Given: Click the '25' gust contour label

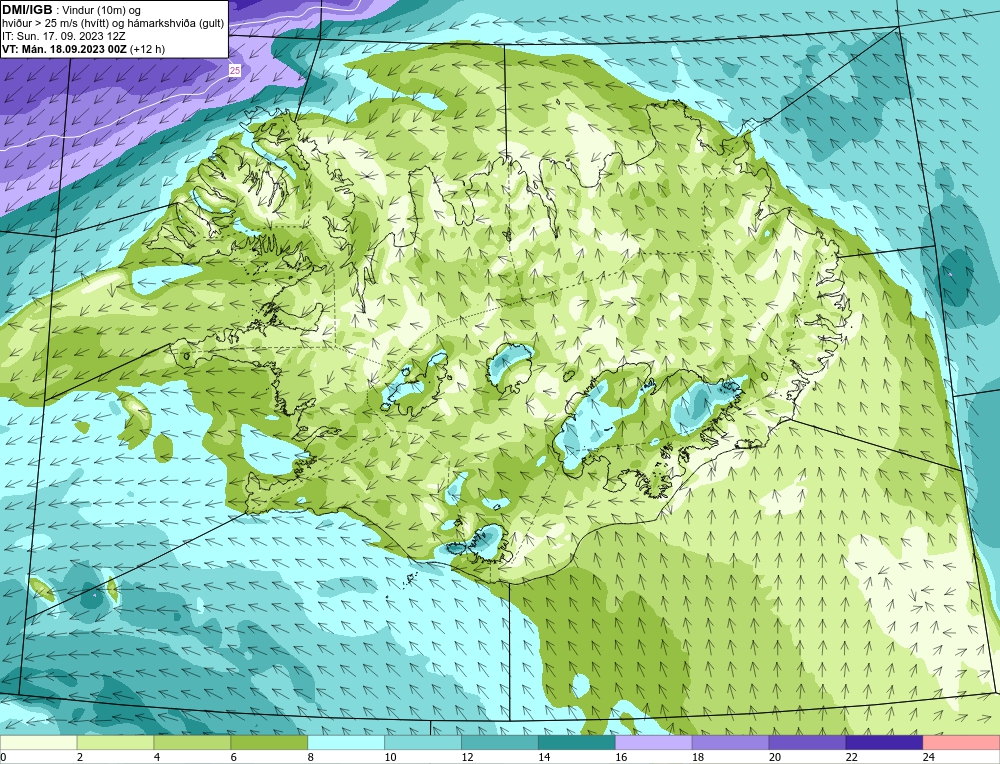Looking at the screenshot, I should point(235,71).
